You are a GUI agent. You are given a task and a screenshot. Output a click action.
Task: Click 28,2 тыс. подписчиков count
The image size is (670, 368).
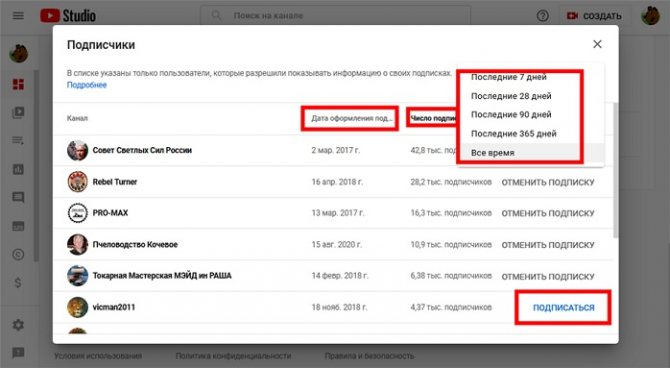(x=451, y=182)
